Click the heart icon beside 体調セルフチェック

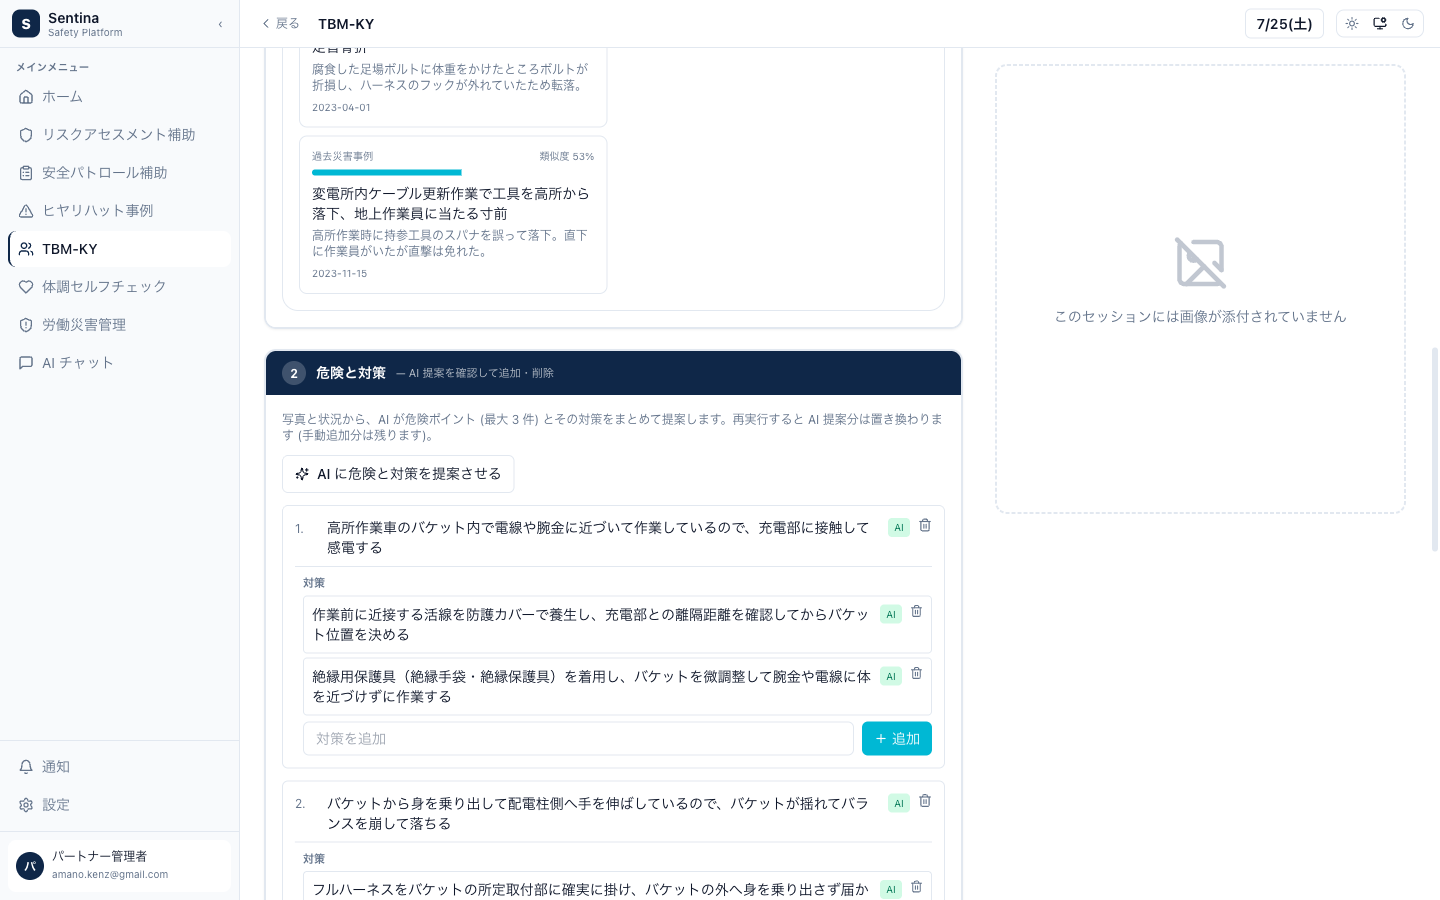tap(26, 287)
